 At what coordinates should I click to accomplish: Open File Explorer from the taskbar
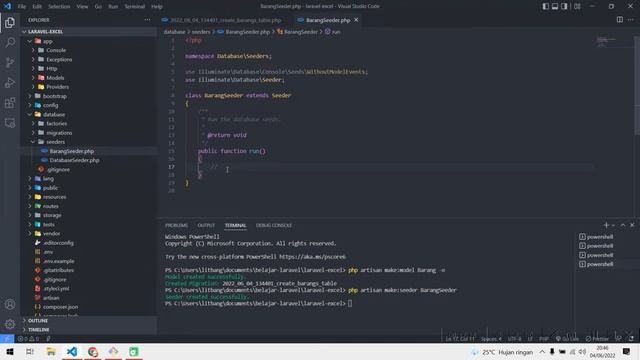point(51,351)
